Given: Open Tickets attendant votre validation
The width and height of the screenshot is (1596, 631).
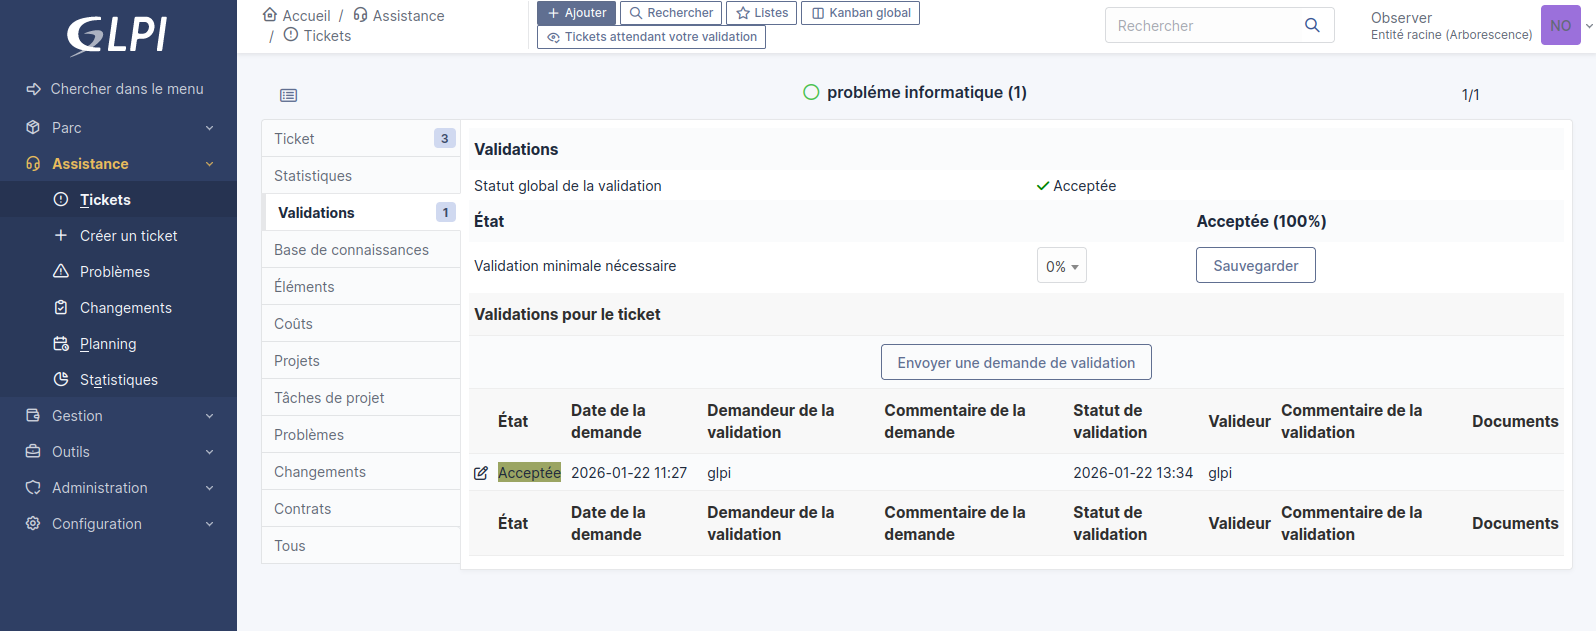Looking at the screenshot, I should [651, 37].
